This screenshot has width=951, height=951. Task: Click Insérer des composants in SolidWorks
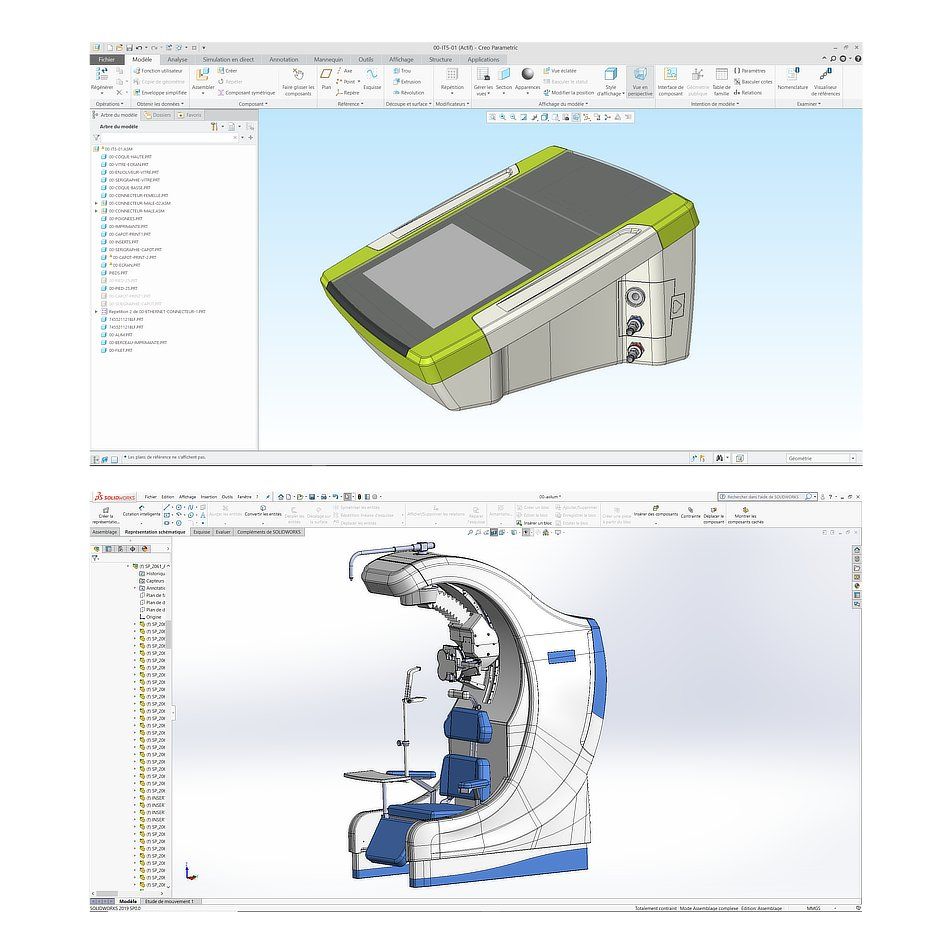[x=656, y=511]
